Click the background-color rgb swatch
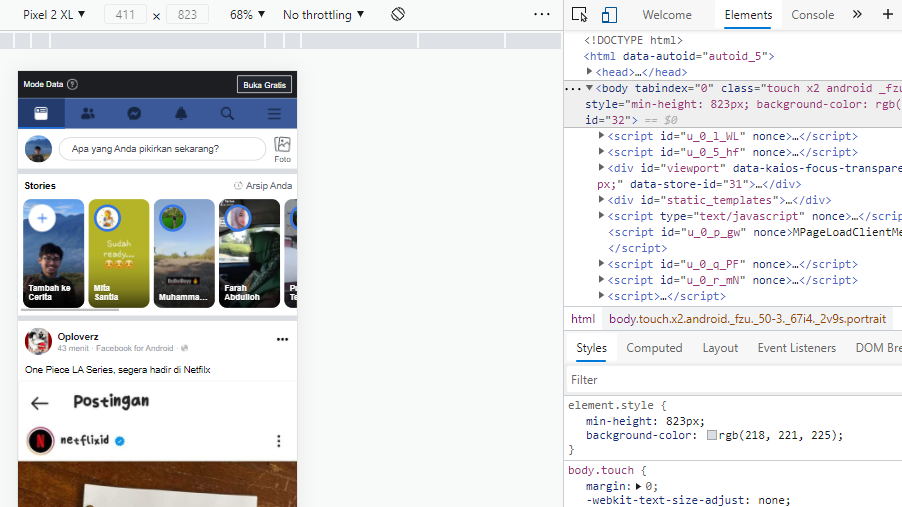The image size is (902, 507). click(x=712, y=435)
